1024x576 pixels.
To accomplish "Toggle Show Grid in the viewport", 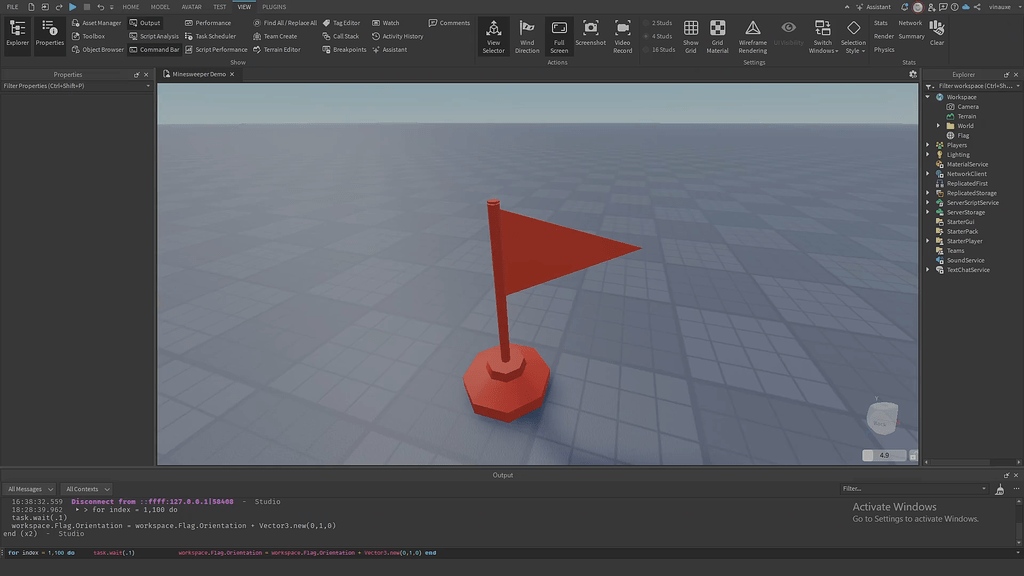I will tap(691, 36).
